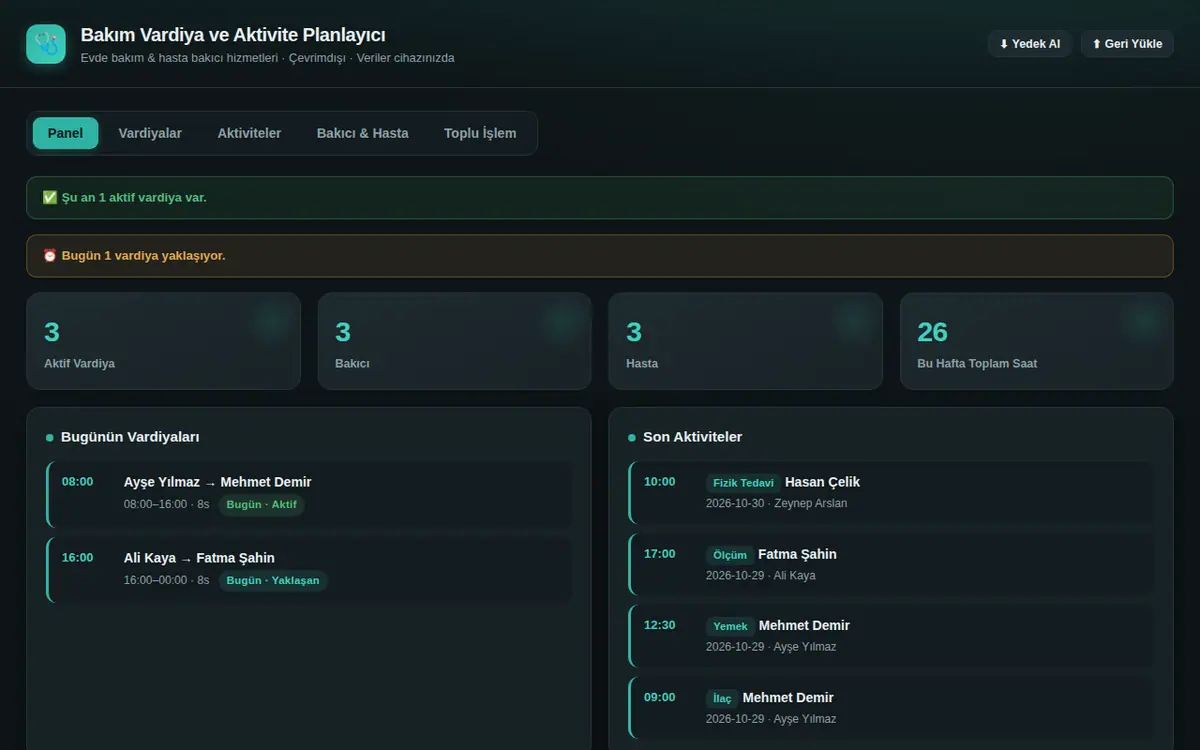Select Fatma Şahin in the Ölçüm activity
The image size is (1200, 750).
(x=797, y=554)
